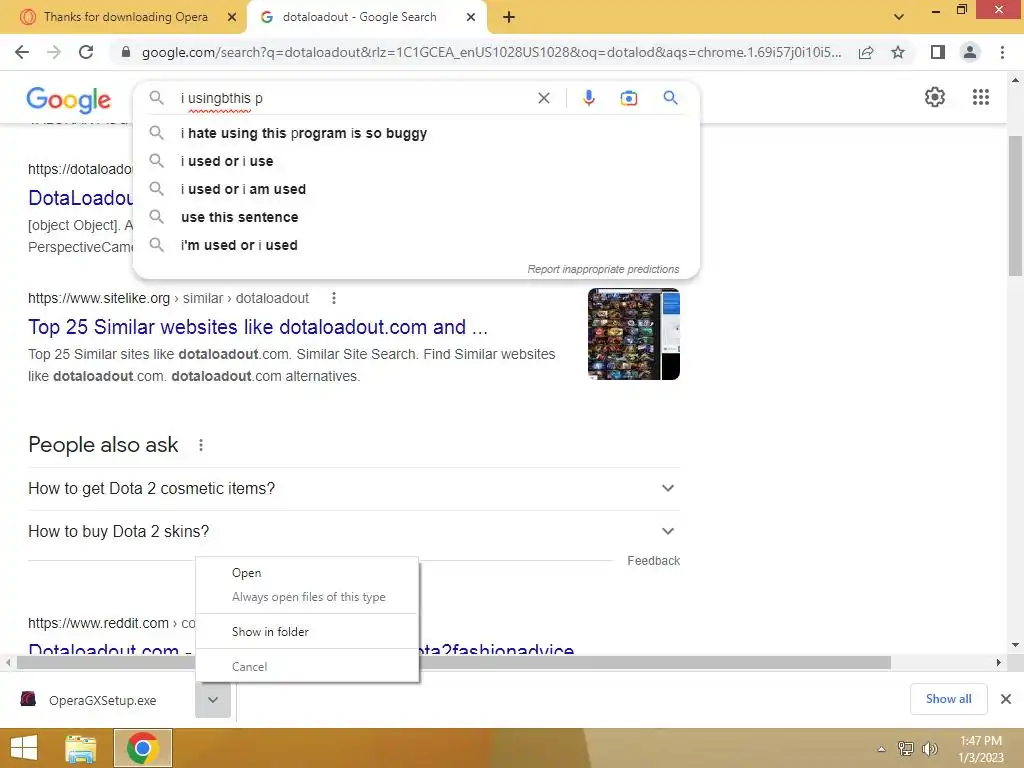This screenshot has height=768, width=1024.
Task: Show hidden system tray icons
Action: (881, 749)
